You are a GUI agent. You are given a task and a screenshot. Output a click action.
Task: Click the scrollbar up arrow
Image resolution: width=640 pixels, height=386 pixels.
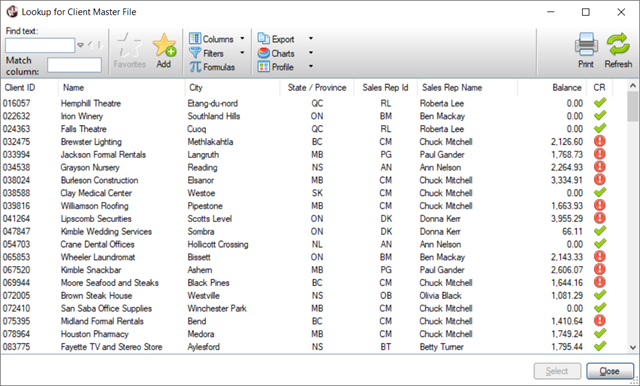(x=633, y=86)
